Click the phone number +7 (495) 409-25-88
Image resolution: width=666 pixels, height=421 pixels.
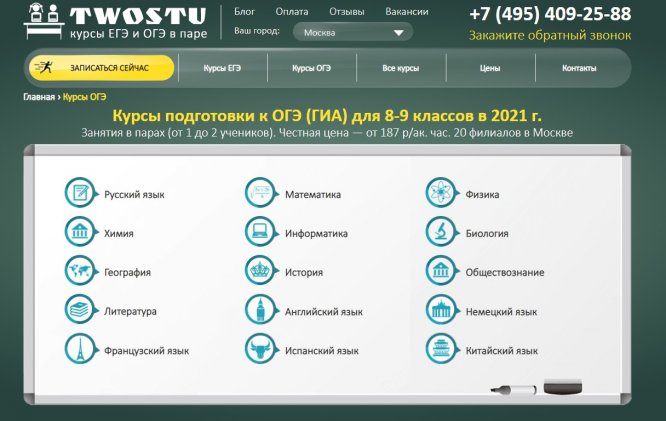click(x=550, y=14)
